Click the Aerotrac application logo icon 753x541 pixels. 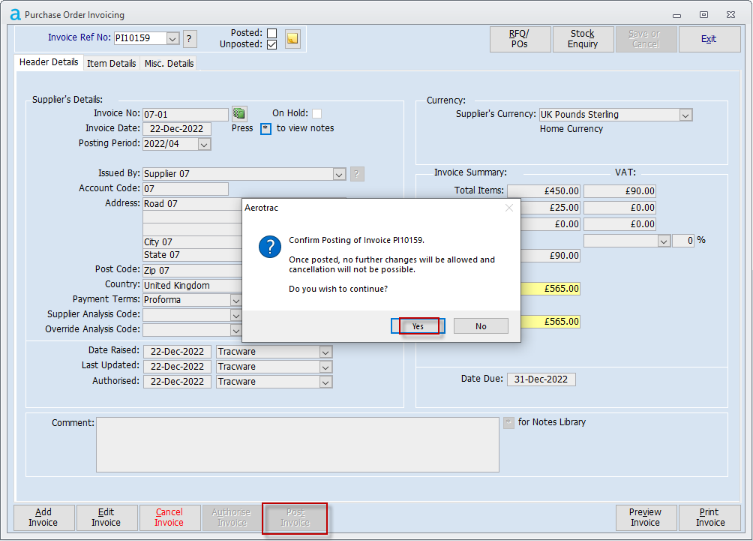pyautogui.click(x=15, y=14)
